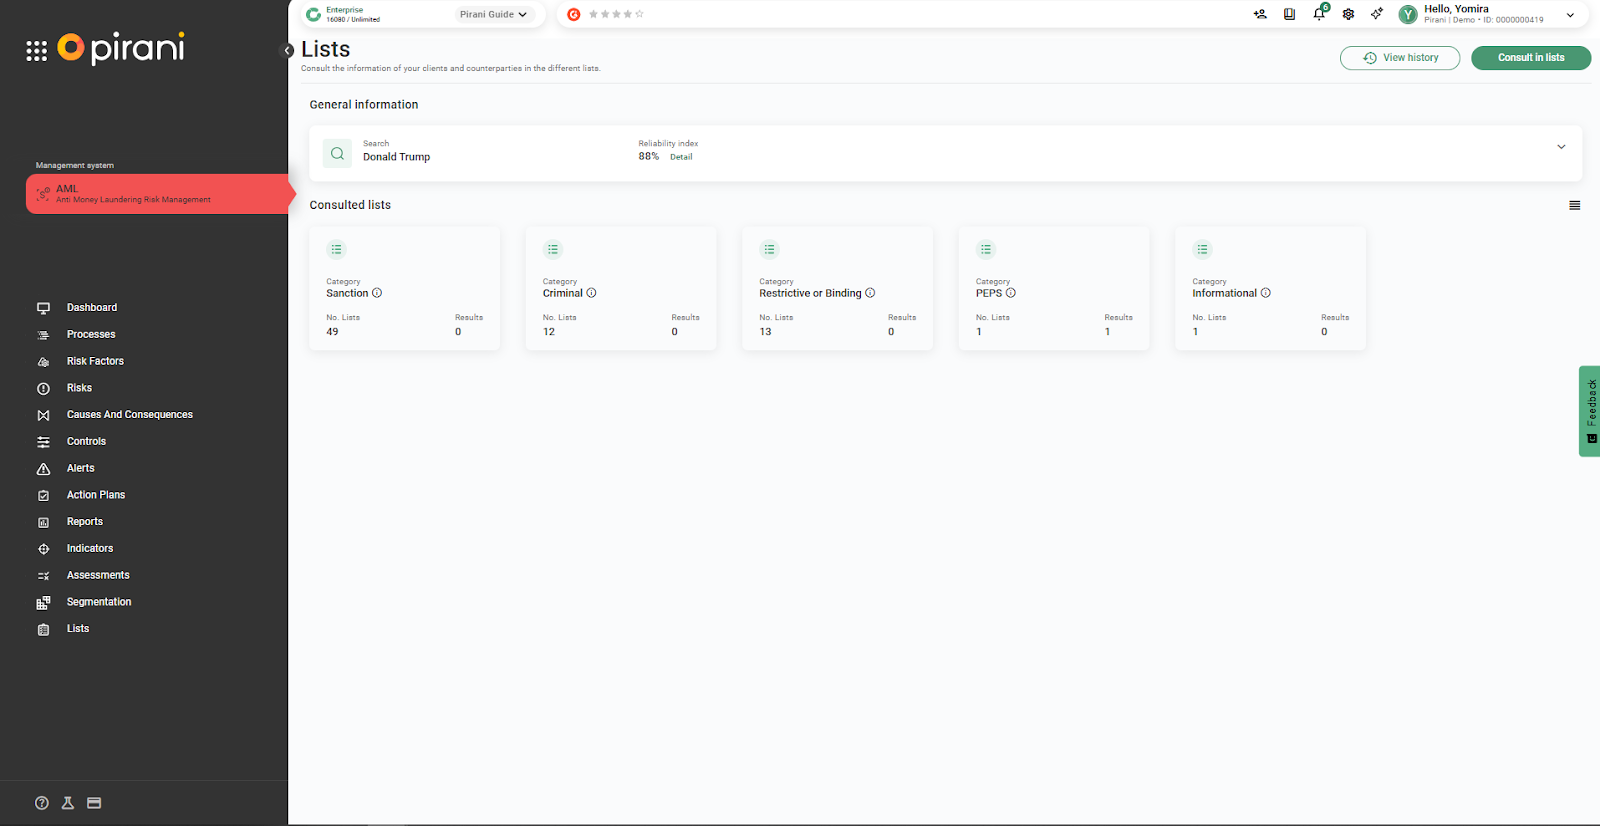
Task: Go to Action Plans in sidebar
Action: click(x=96, y=495)
